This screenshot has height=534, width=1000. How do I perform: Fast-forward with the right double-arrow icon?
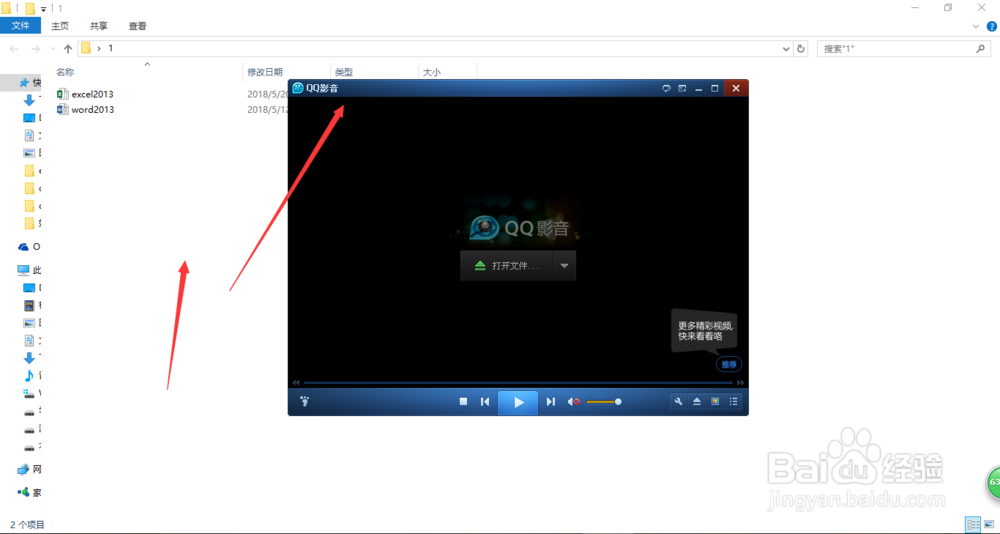740,383
